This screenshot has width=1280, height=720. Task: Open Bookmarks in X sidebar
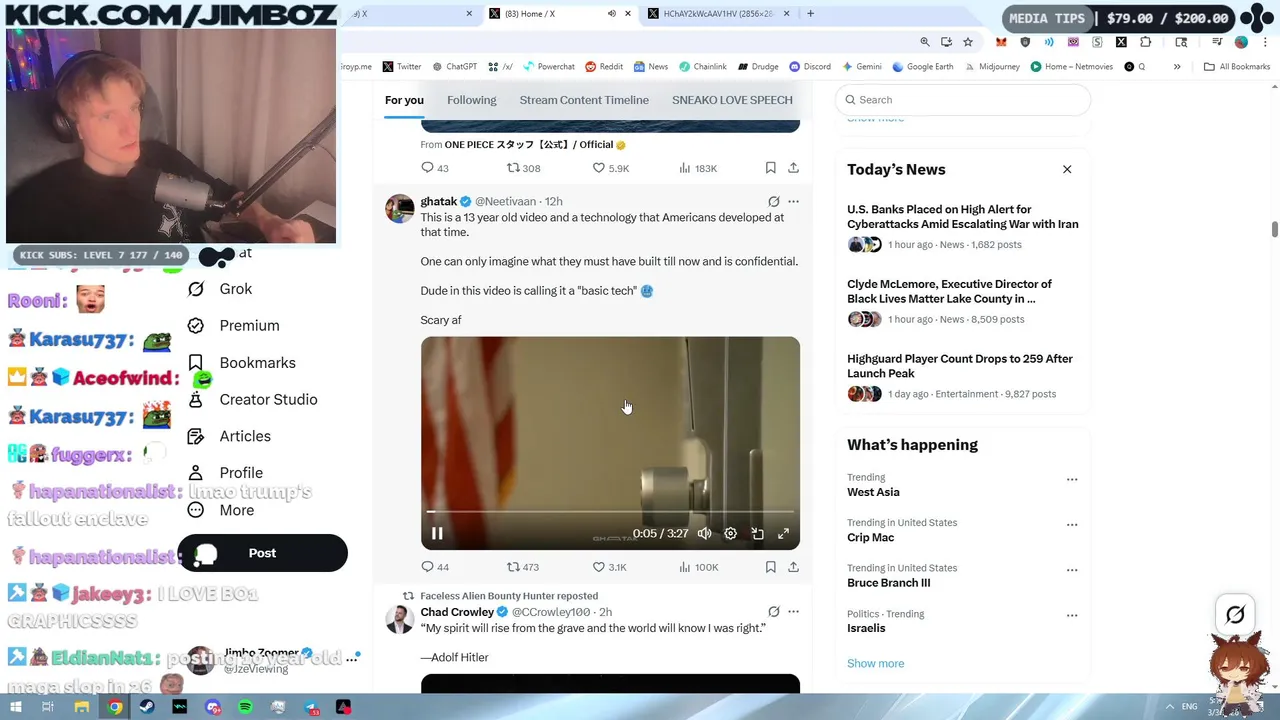(242, 363)
